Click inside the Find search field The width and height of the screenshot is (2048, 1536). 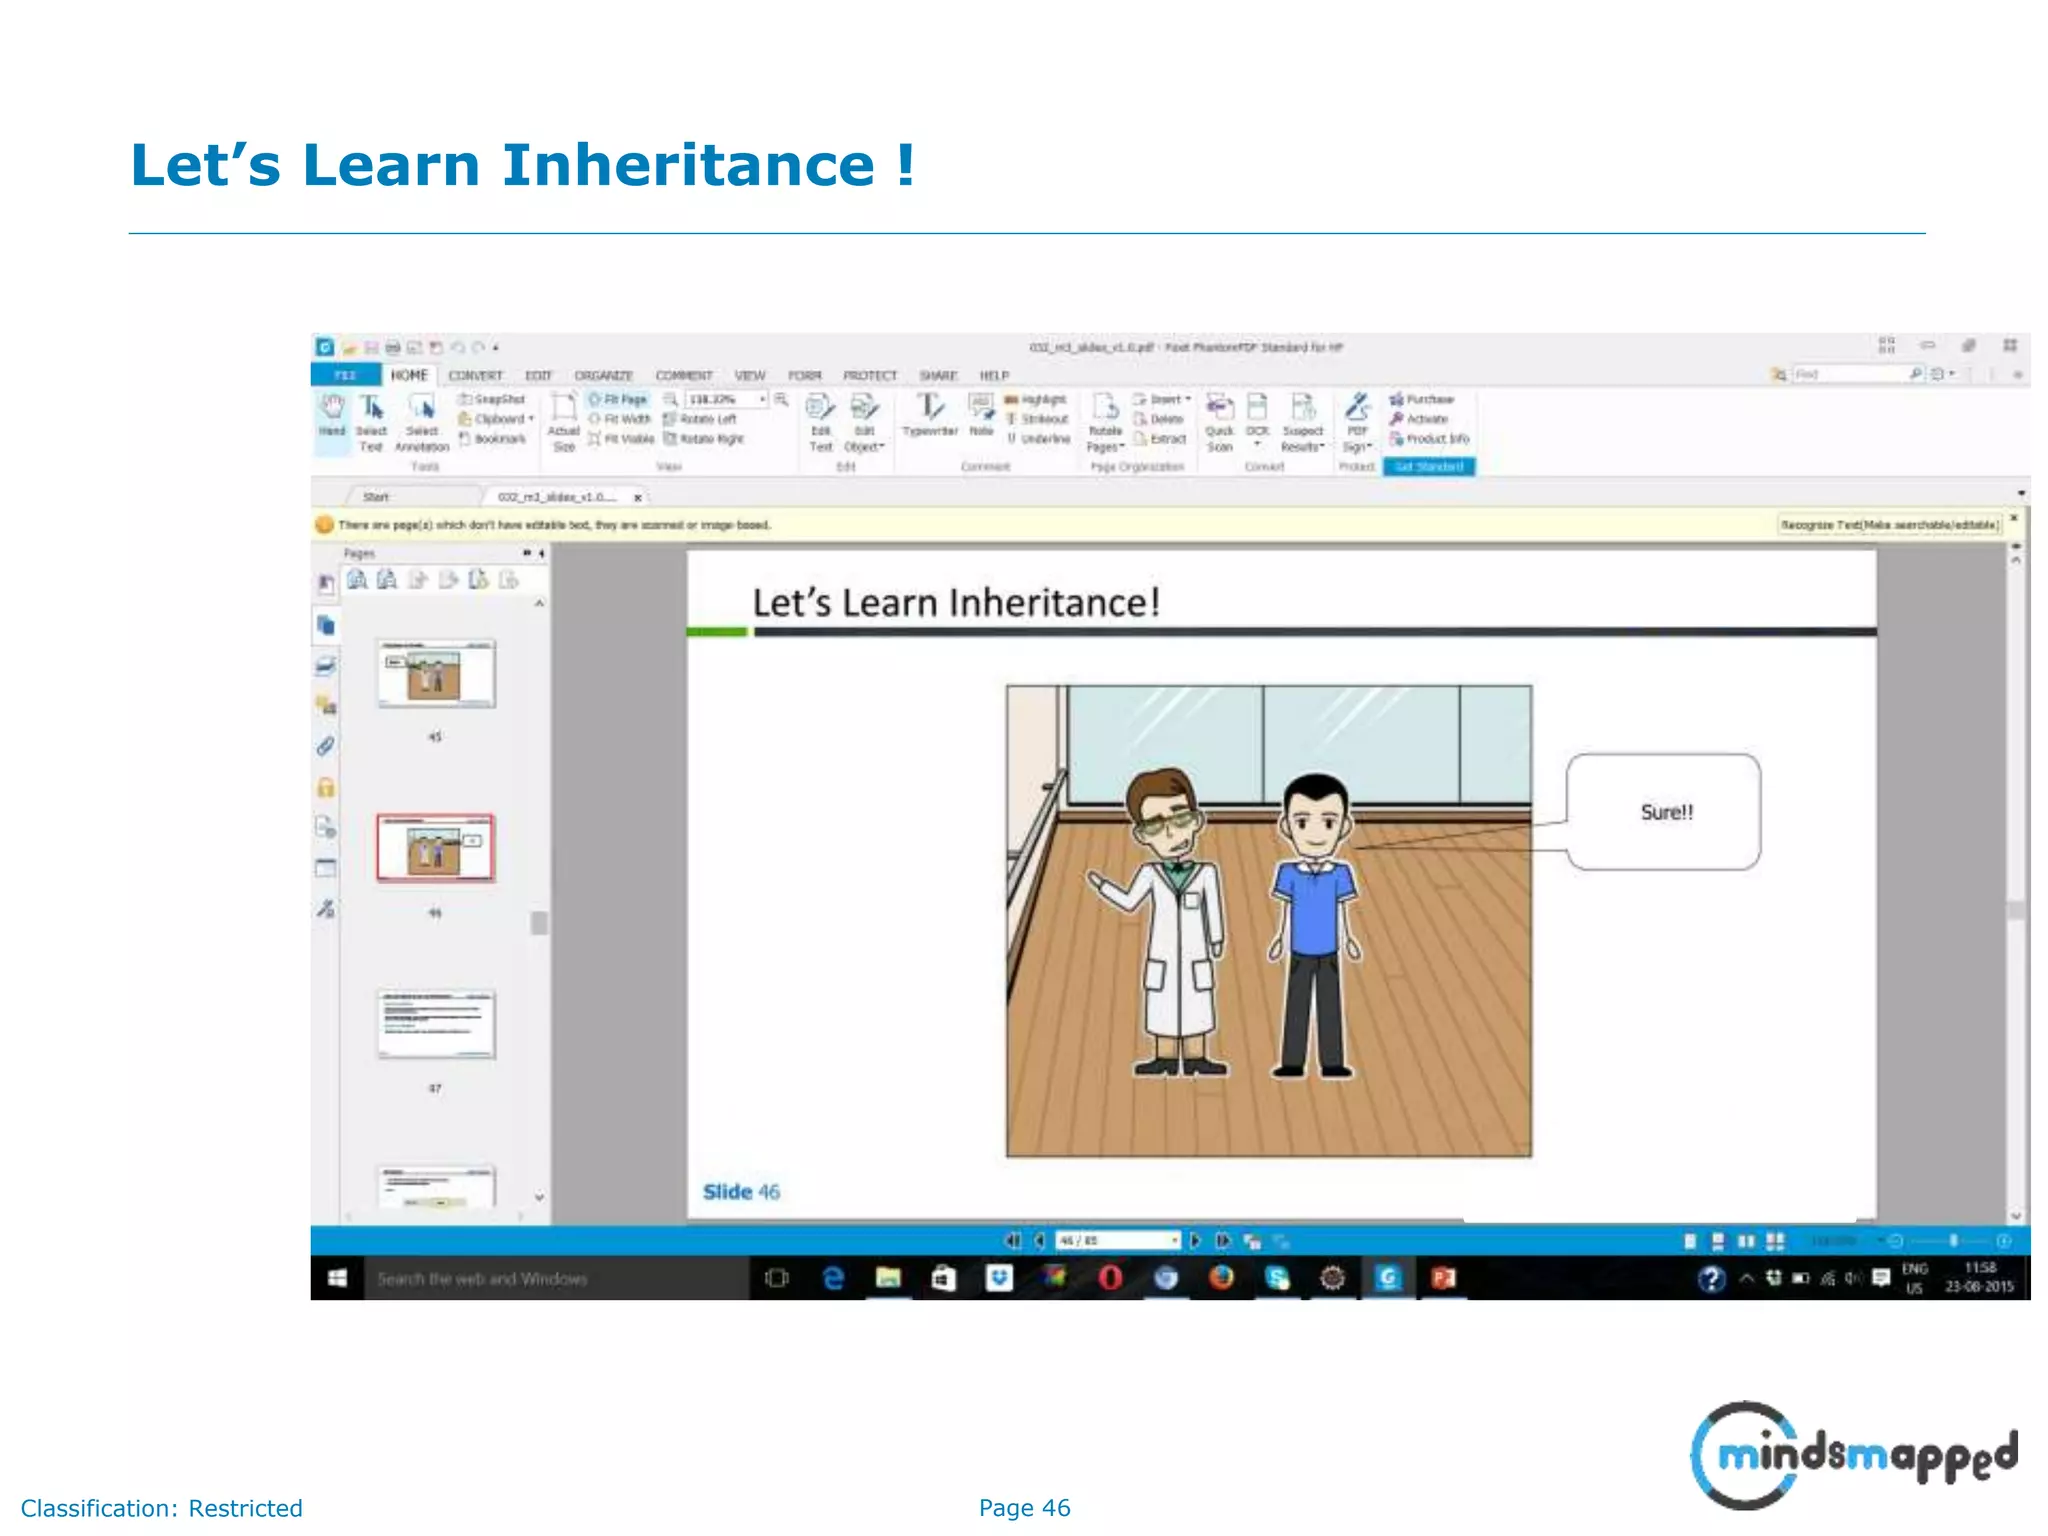[x=1849, y=374]
